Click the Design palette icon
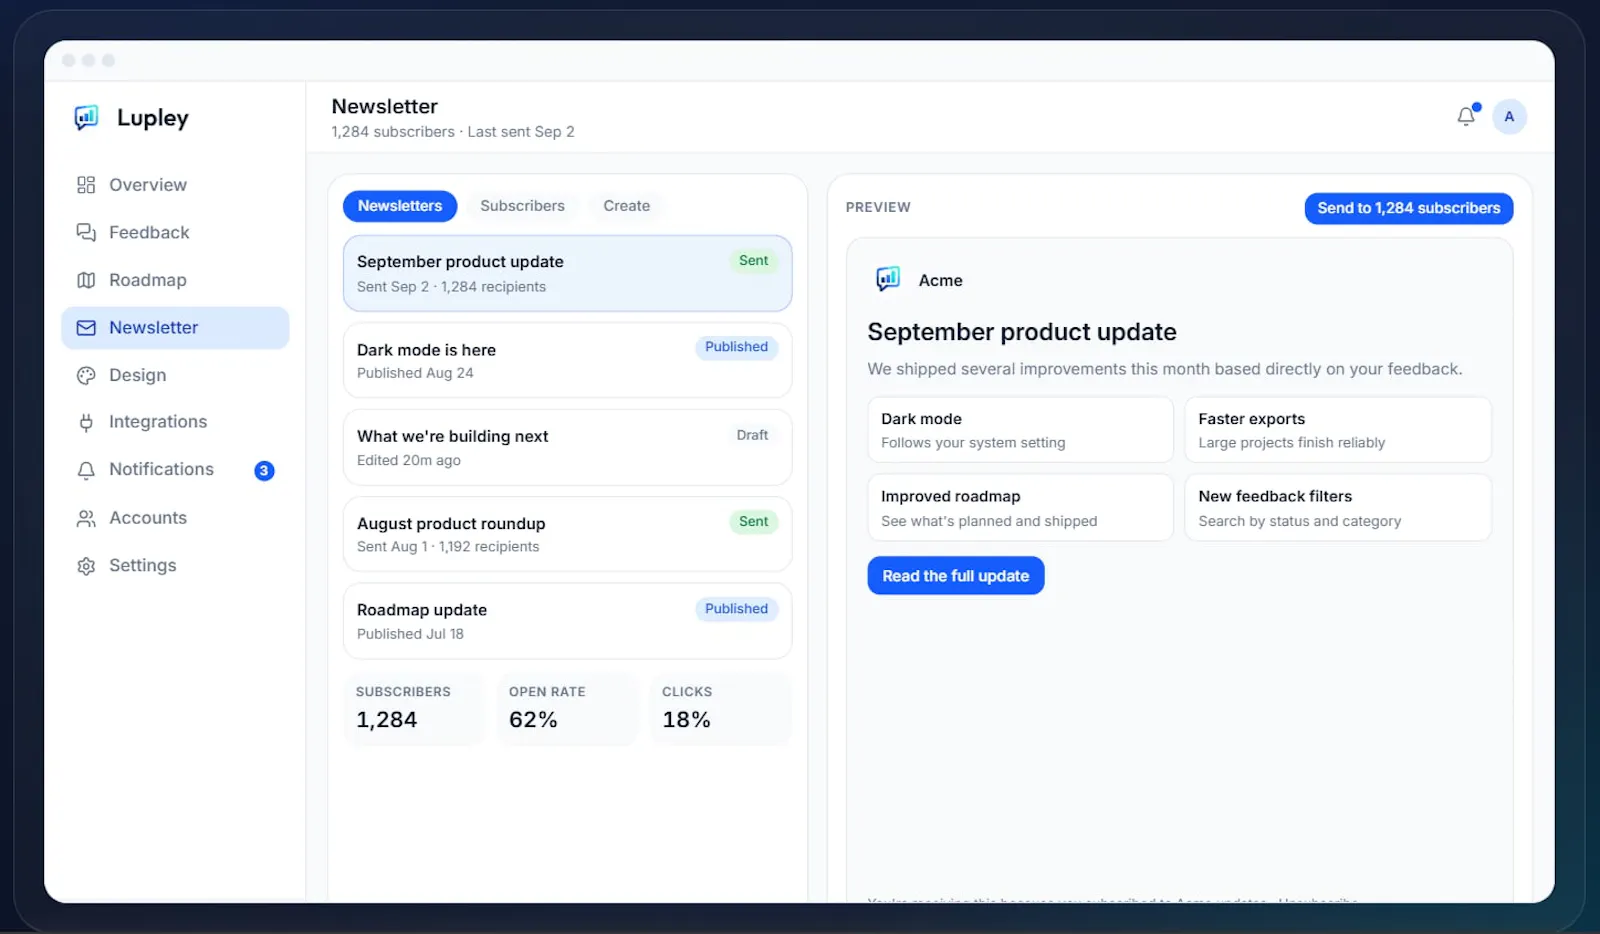Screen dimensions: 1600x934 pyautogui.click(x=86, y=375)
